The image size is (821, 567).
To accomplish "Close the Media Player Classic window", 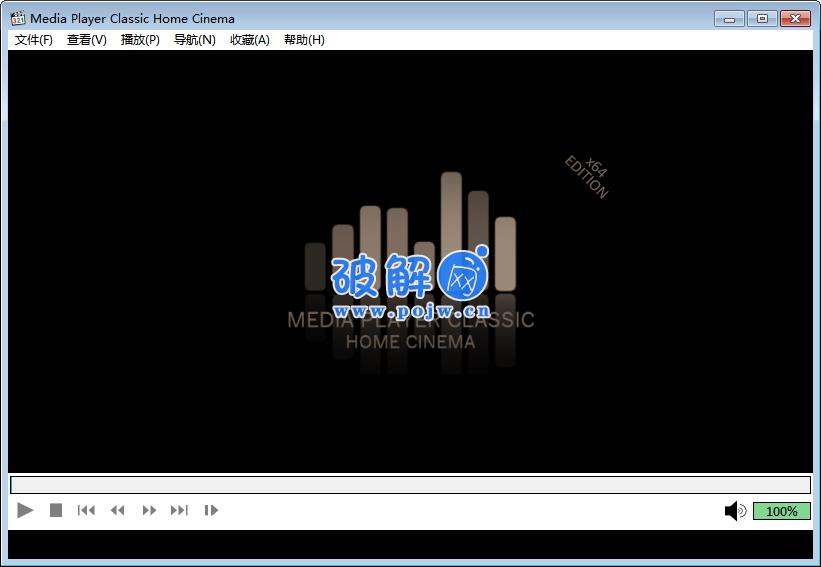I will (x=795, y=19).
